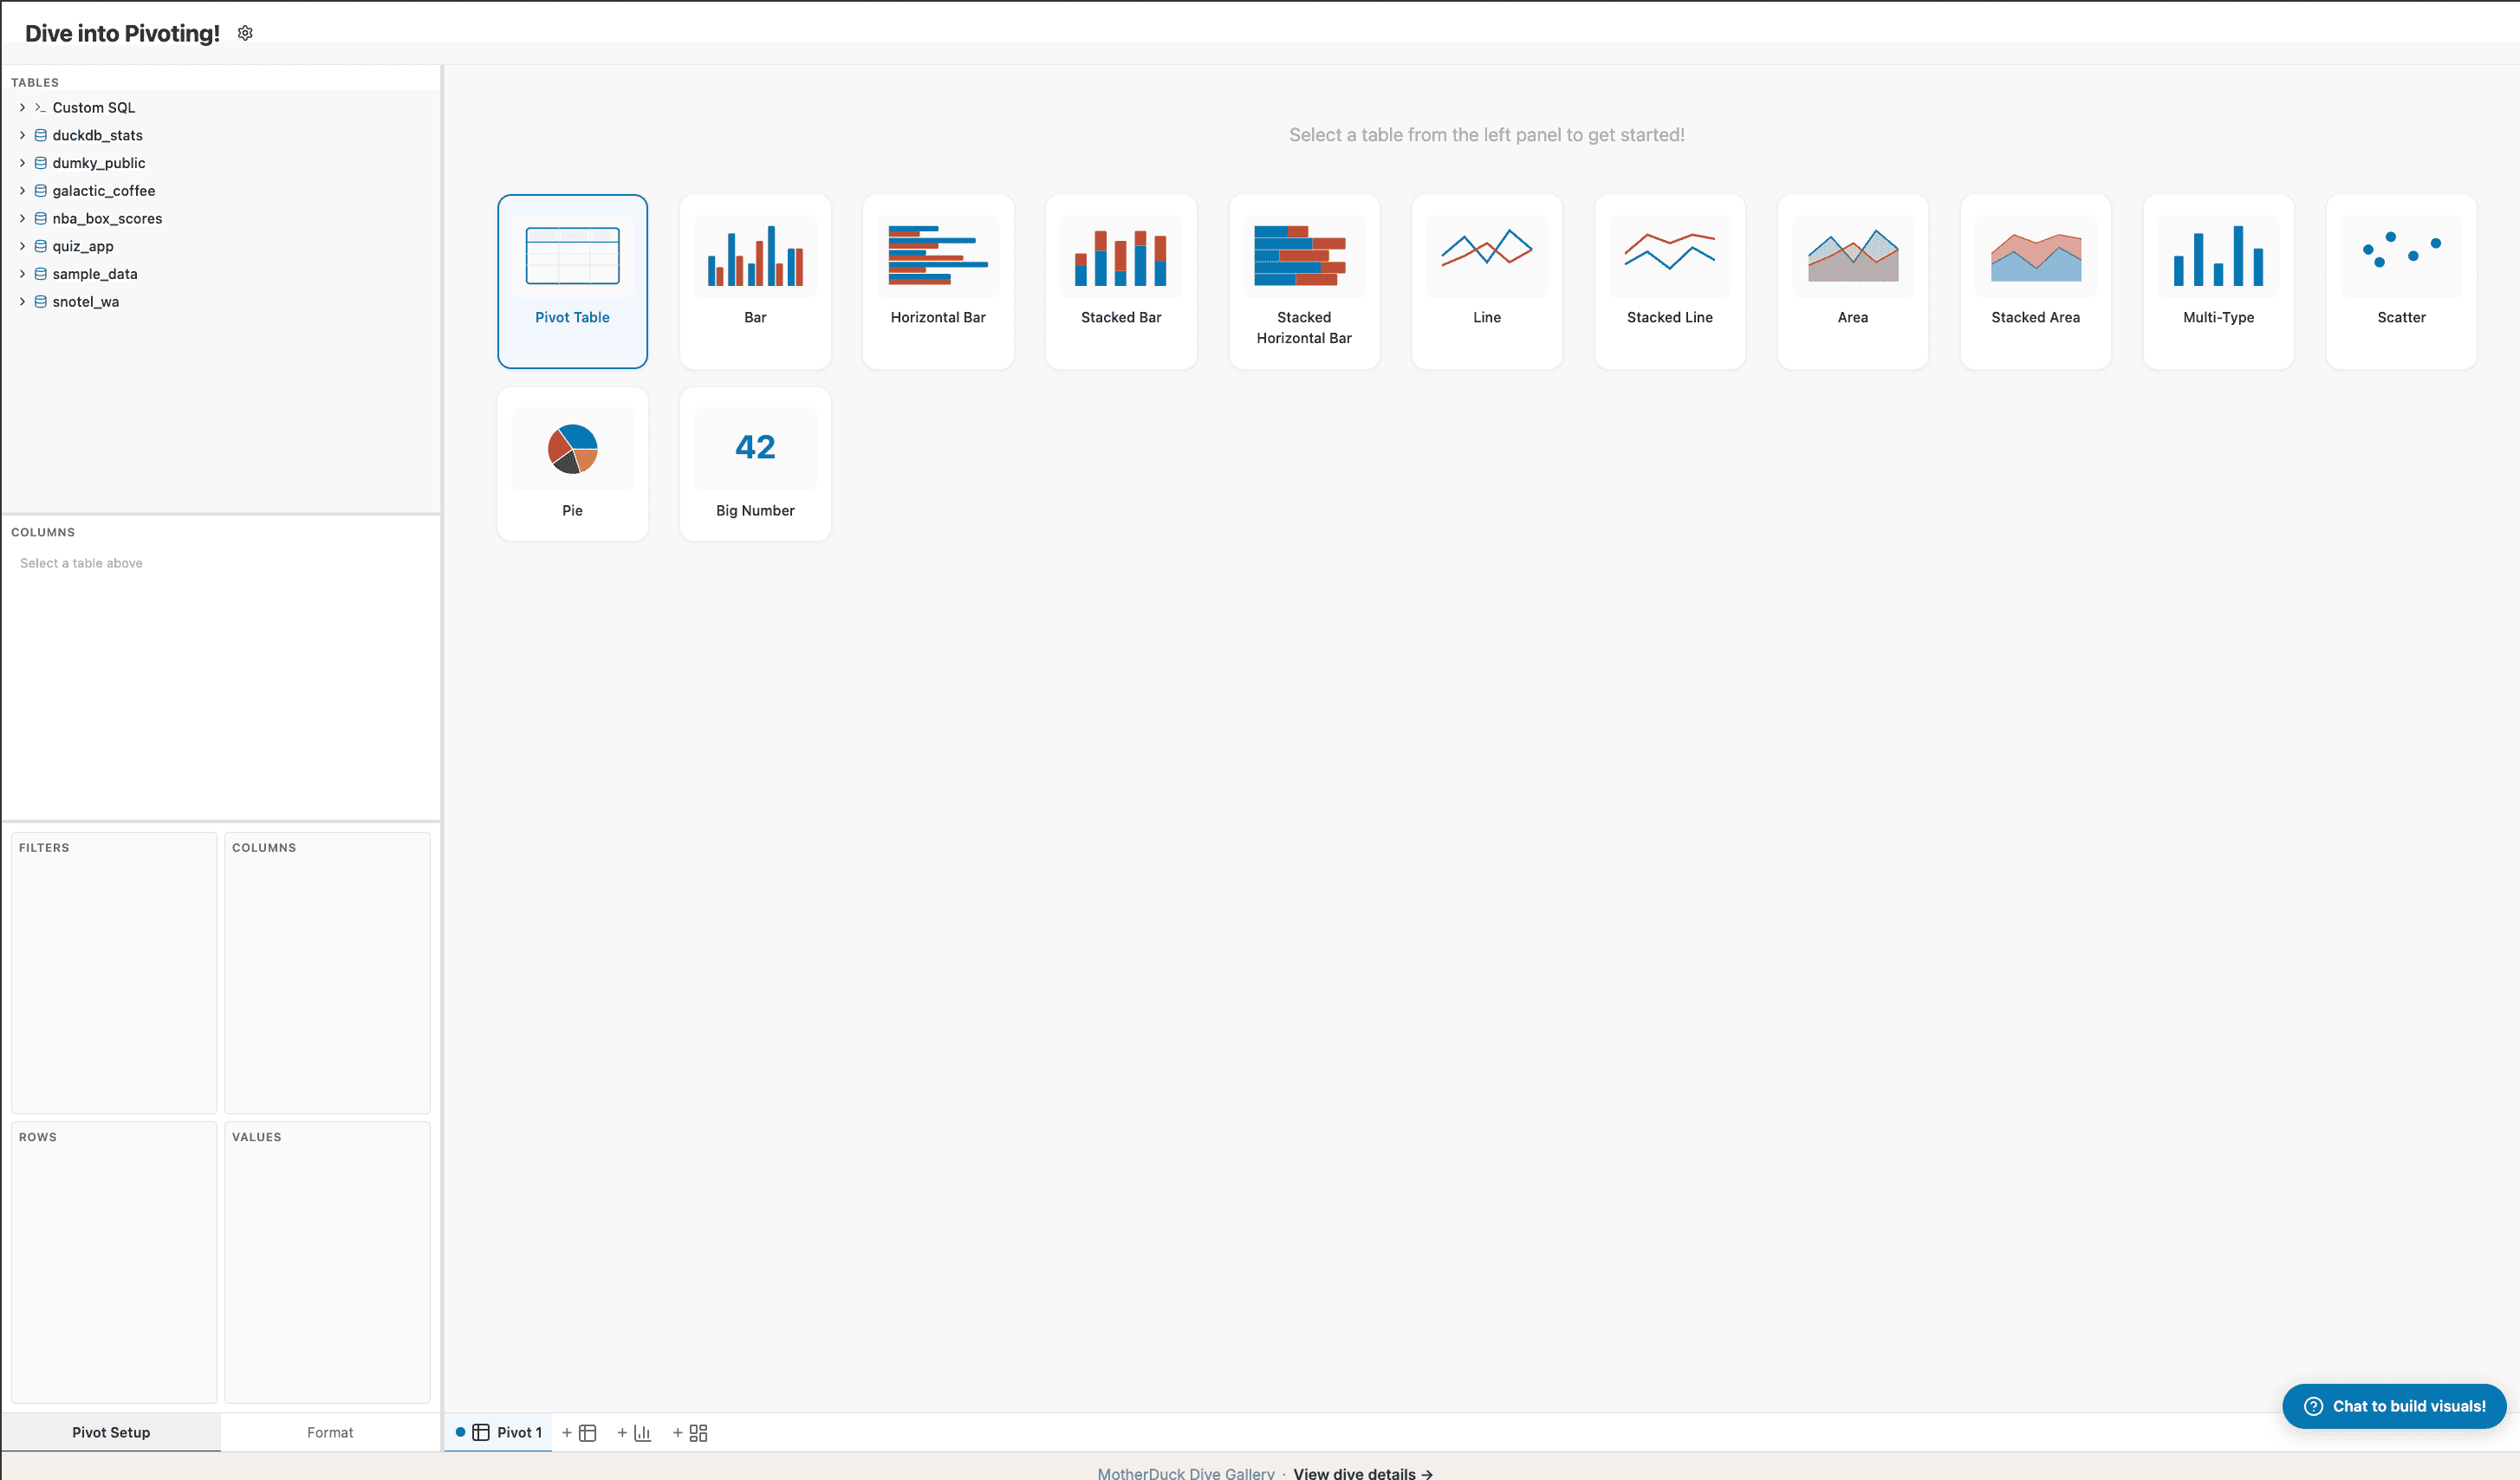
Task: Keep the Pivot Table type selected
Action: (572, 280)
